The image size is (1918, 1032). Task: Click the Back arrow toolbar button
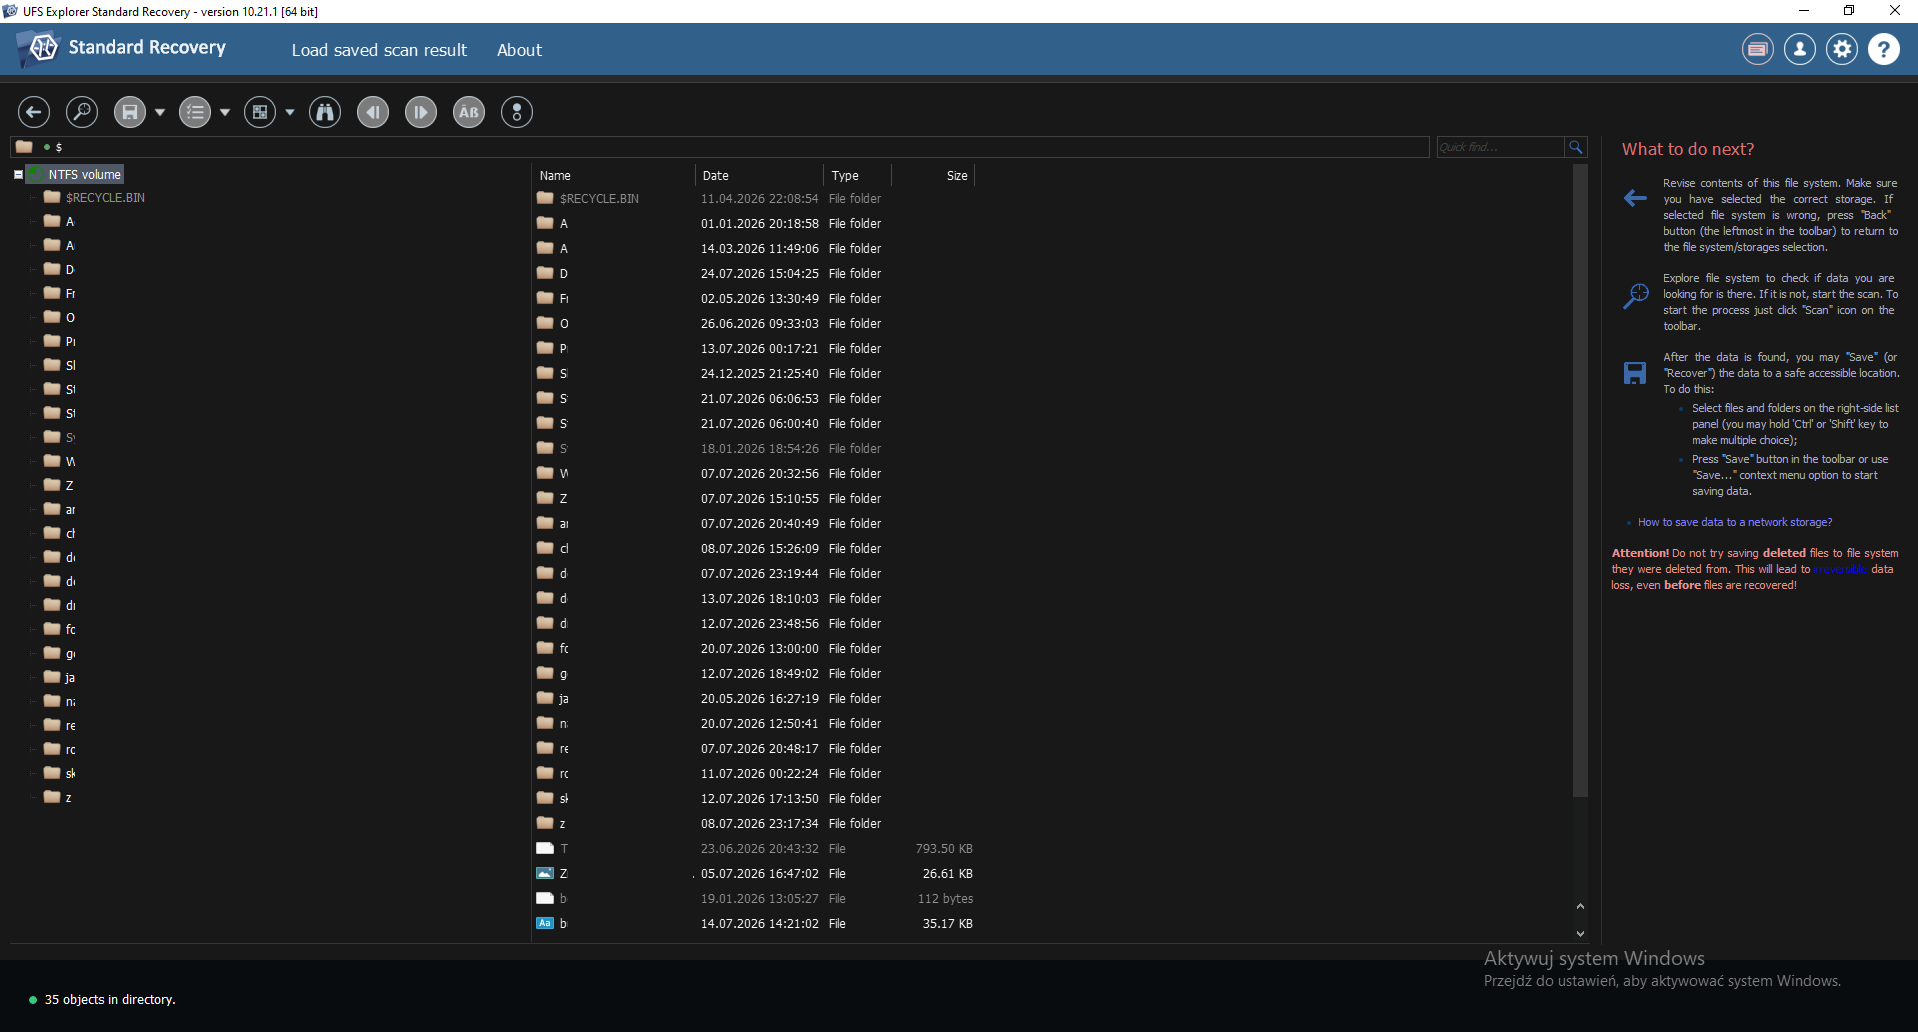coord(34,112)
